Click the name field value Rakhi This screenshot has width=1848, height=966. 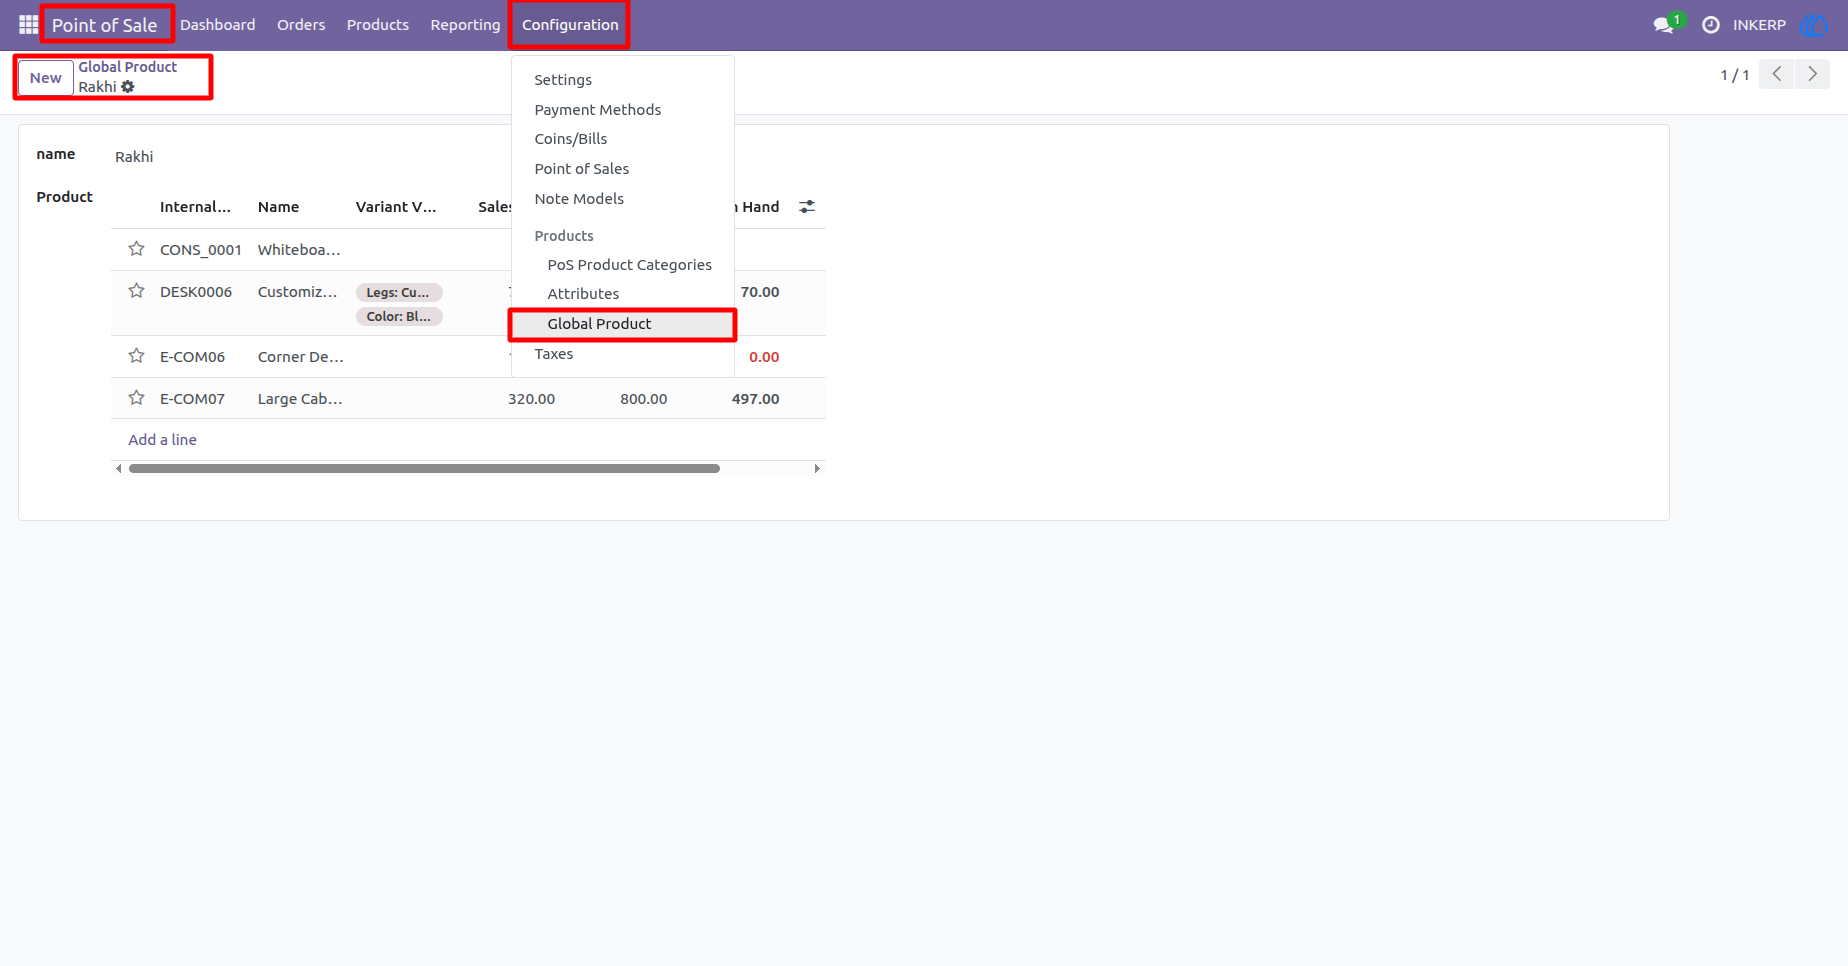[134, 157]
